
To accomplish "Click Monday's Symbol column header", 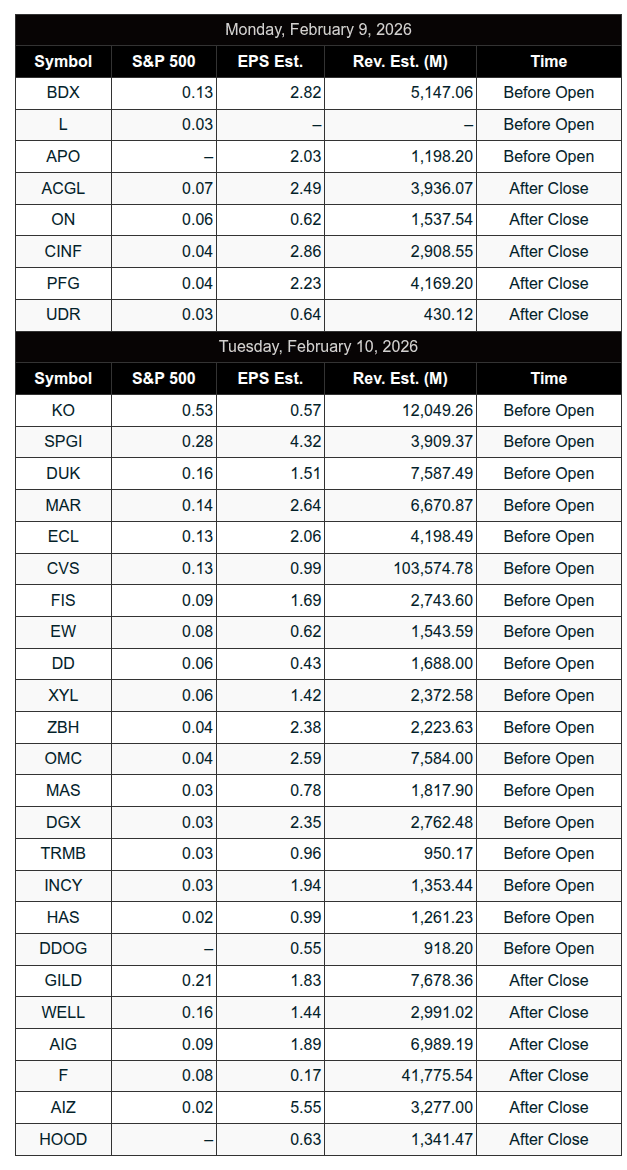I will 63,61.
